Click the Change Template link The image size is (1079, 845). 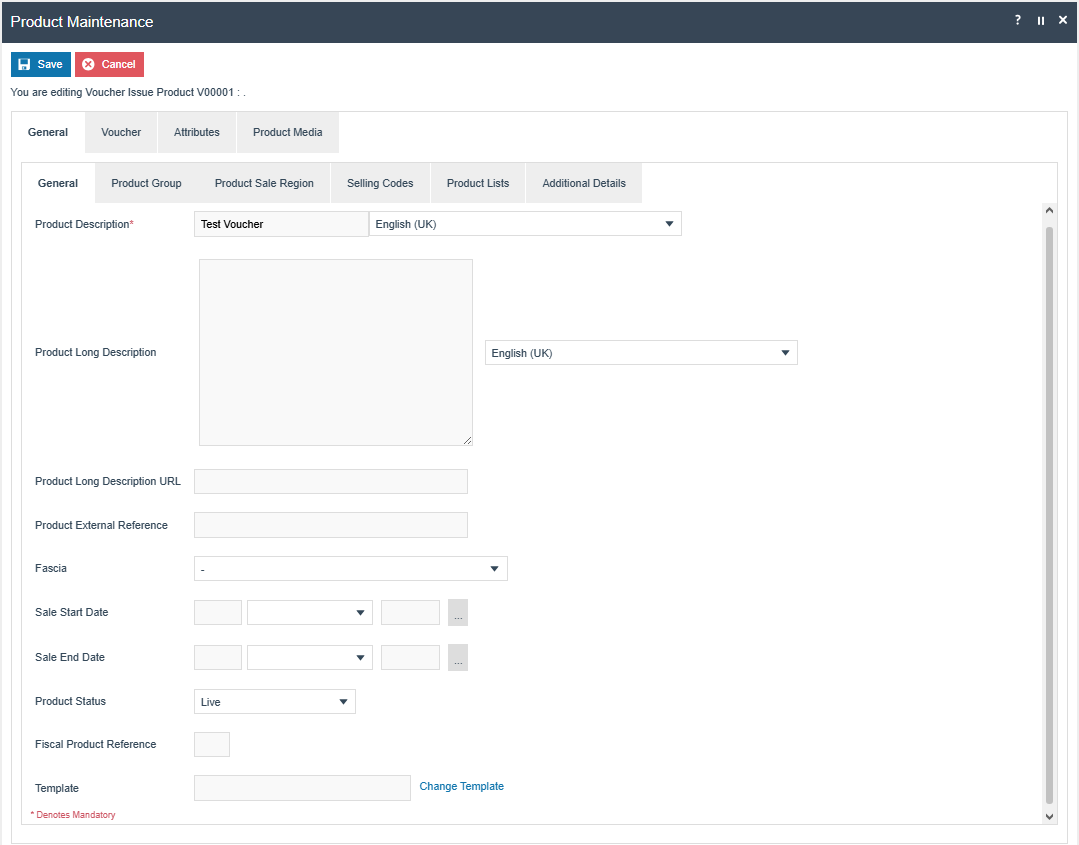point(462,787)
